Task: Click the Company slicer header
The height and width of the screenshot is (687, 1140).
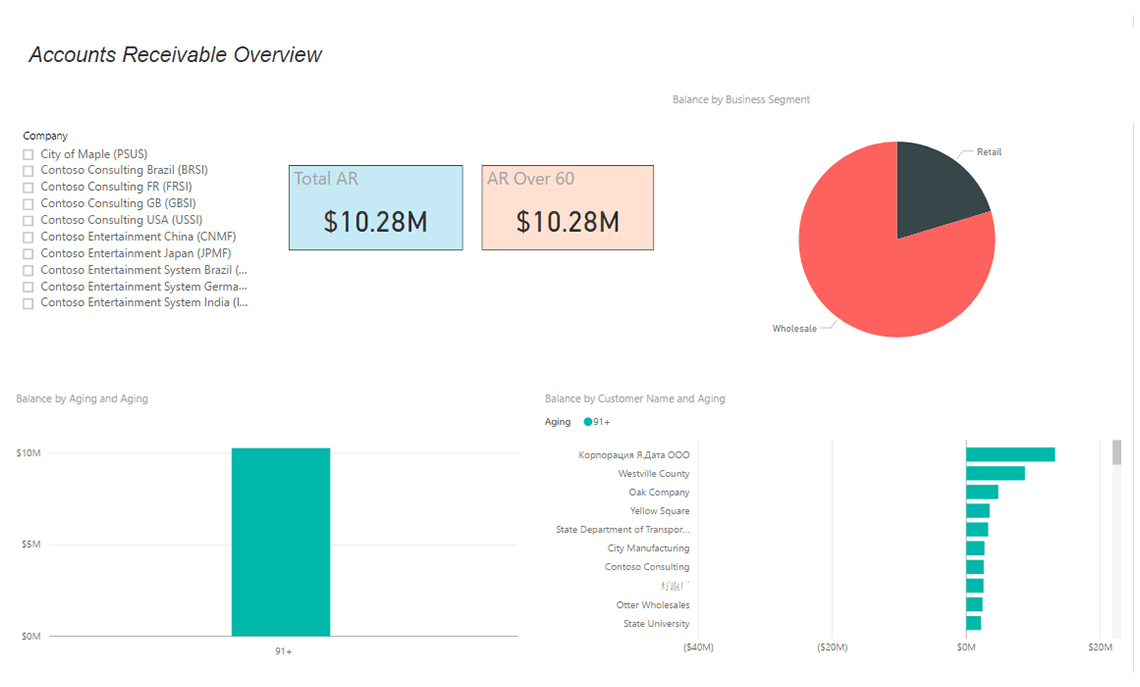Action: [45, 136]
